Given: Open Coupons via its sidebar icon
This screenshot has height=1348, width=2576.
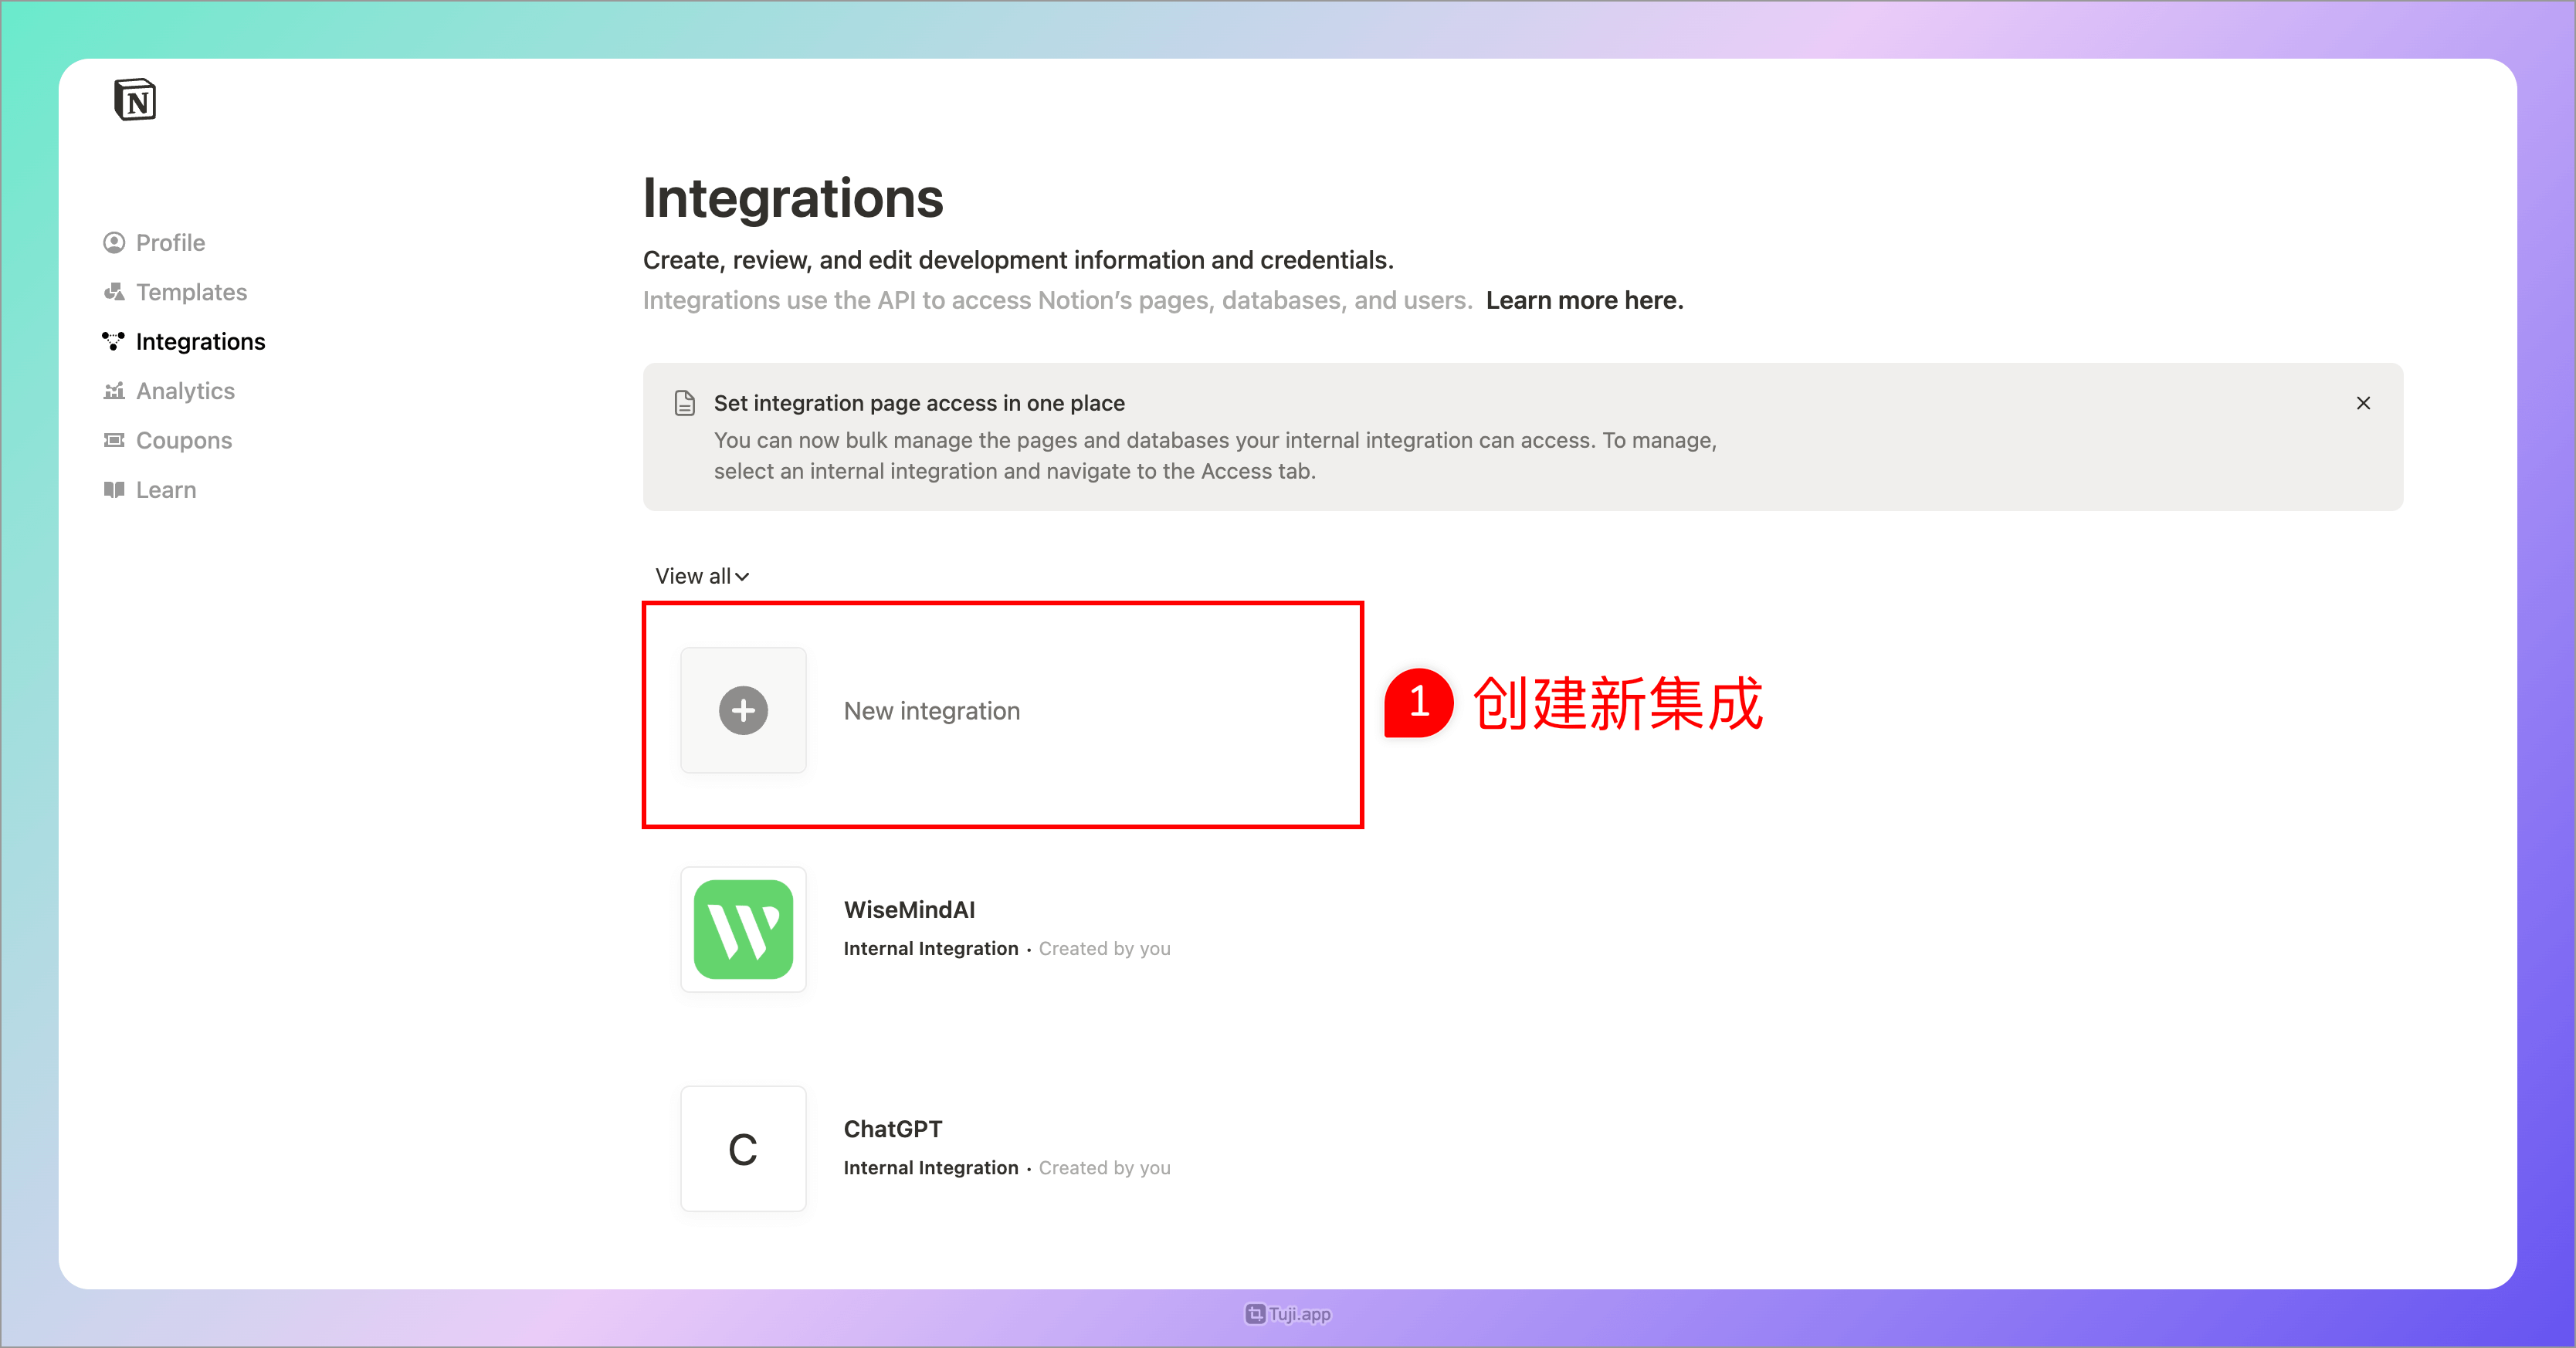Looking at the screenshot, I should point(113,440).
